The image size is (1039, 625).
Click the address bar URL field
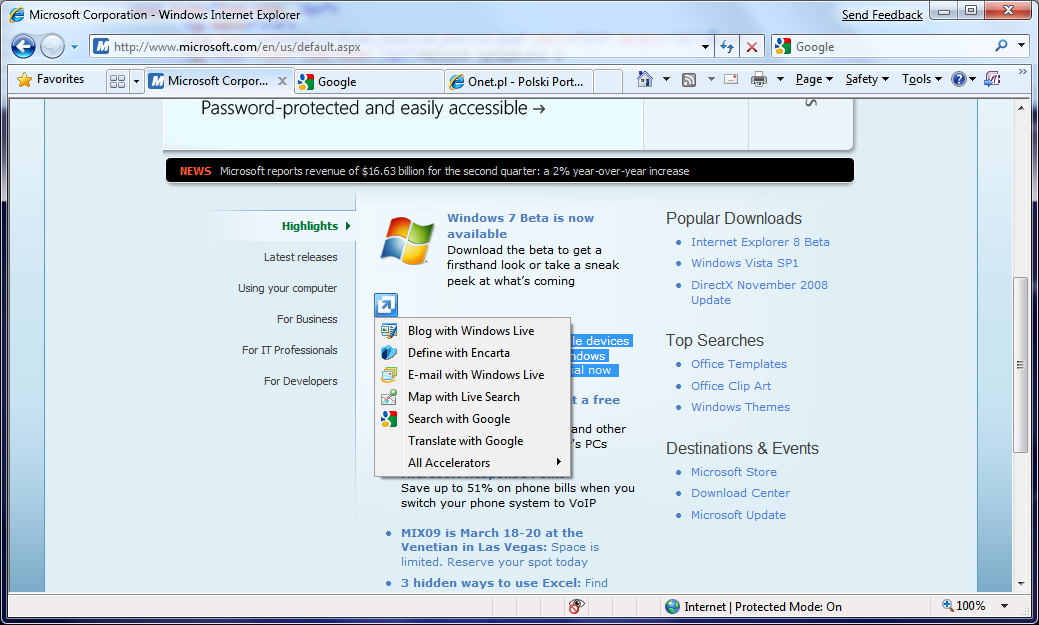(x=395, y=46)
